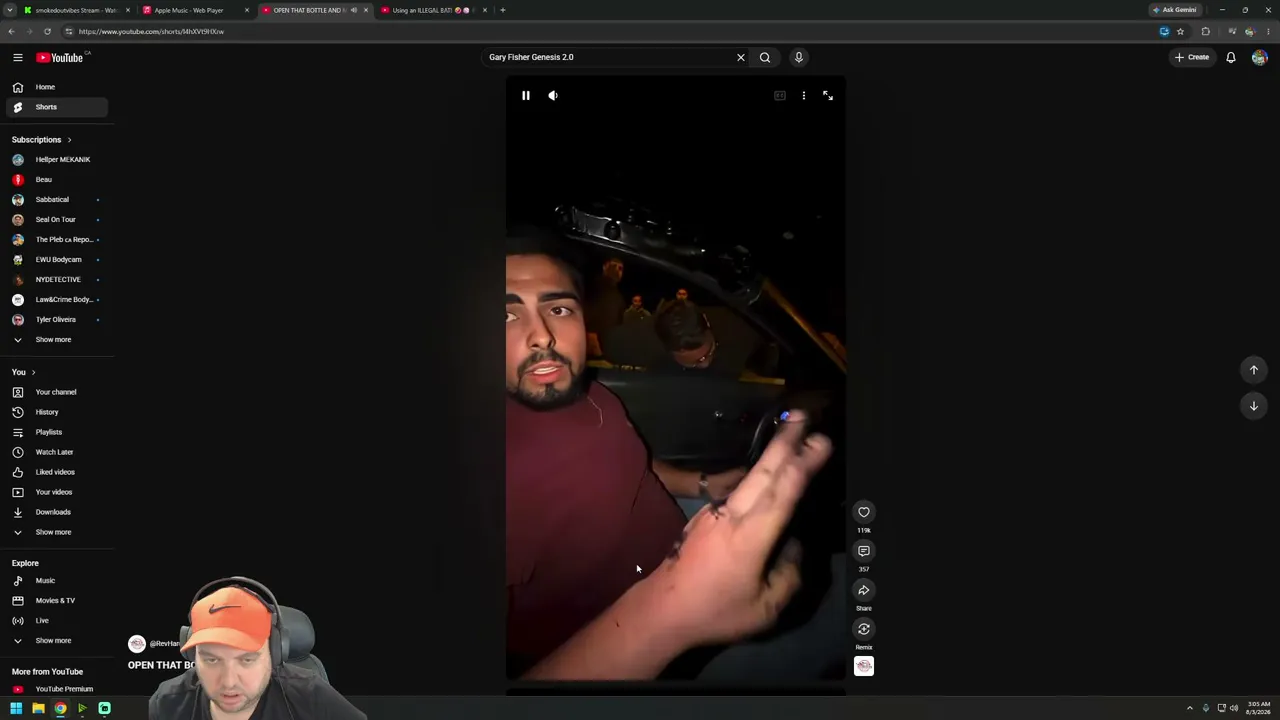Open Your videos

pyautogui.click(x=56, y=492)
